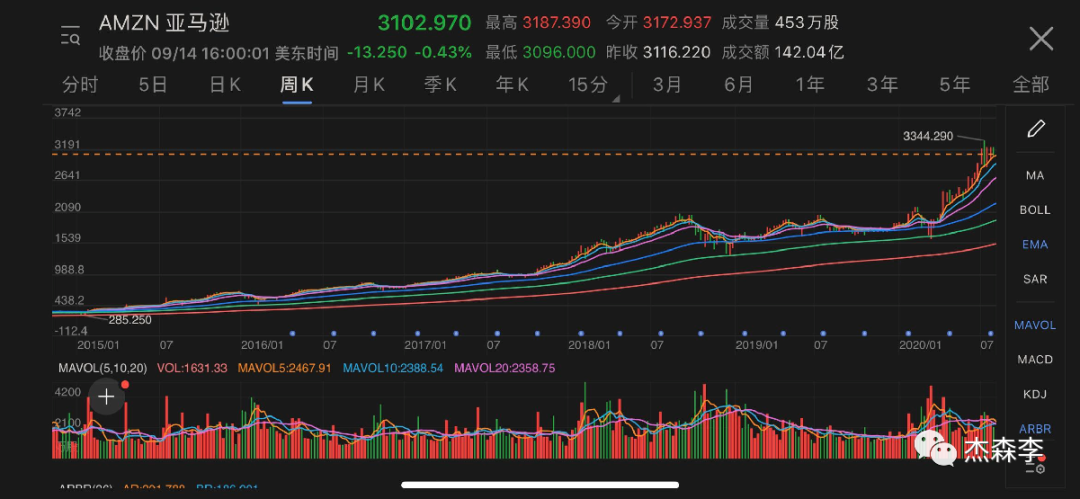Image resolution: width=1080 pixels, height=499 pixels.
Task: Click the 3344.290 peak price label
Action: pyautogui.click(x=928, y=136)
